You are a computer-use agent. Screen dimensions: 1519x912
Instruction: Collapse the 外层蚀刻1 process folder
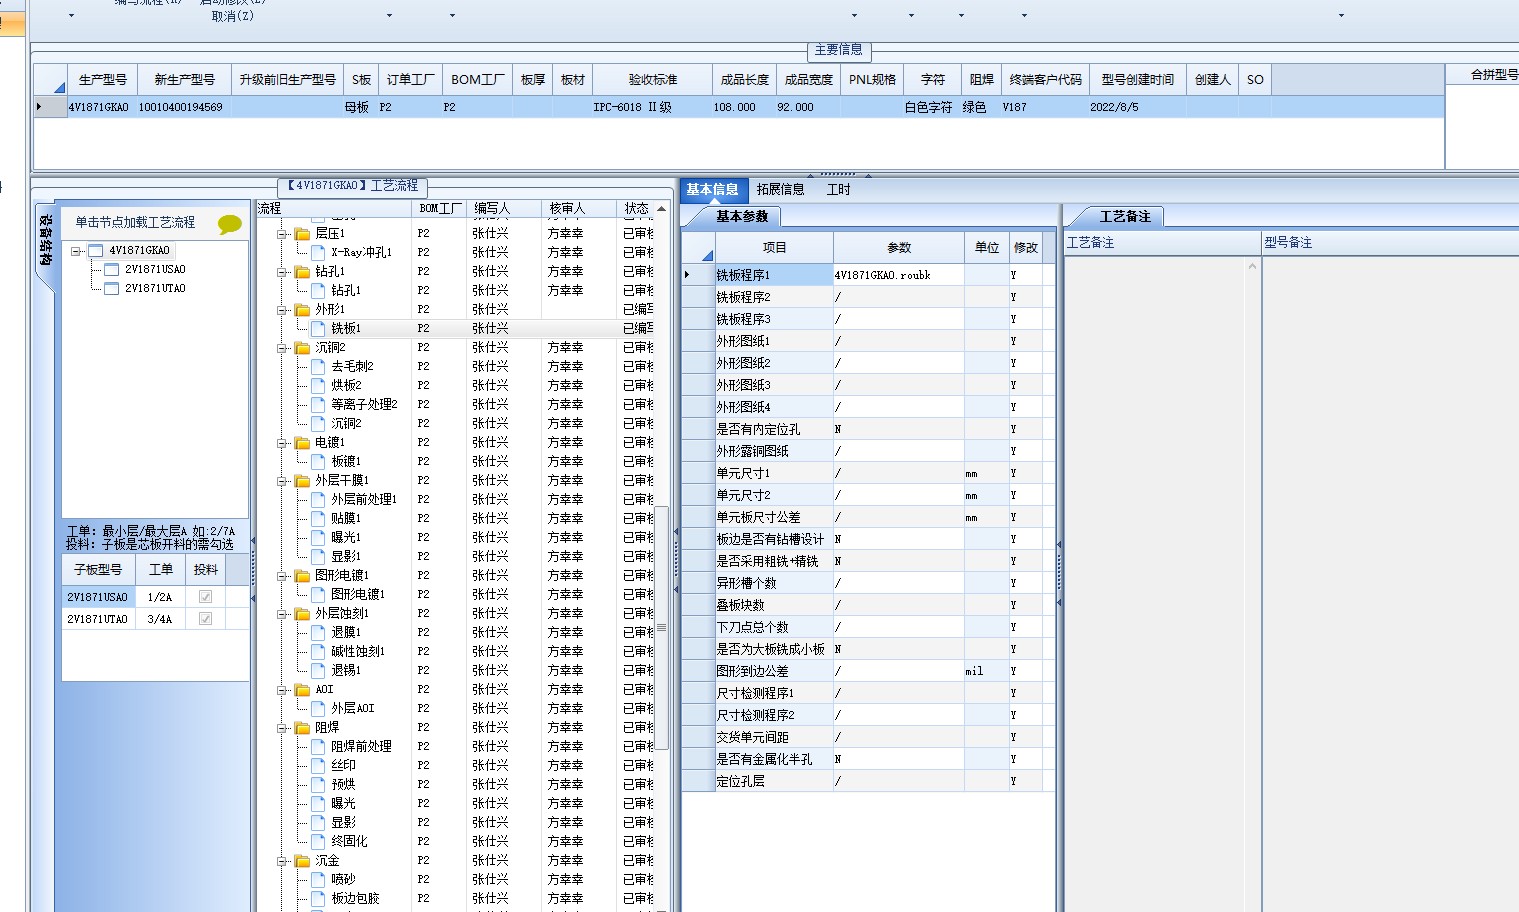click(x=282, y=613)
